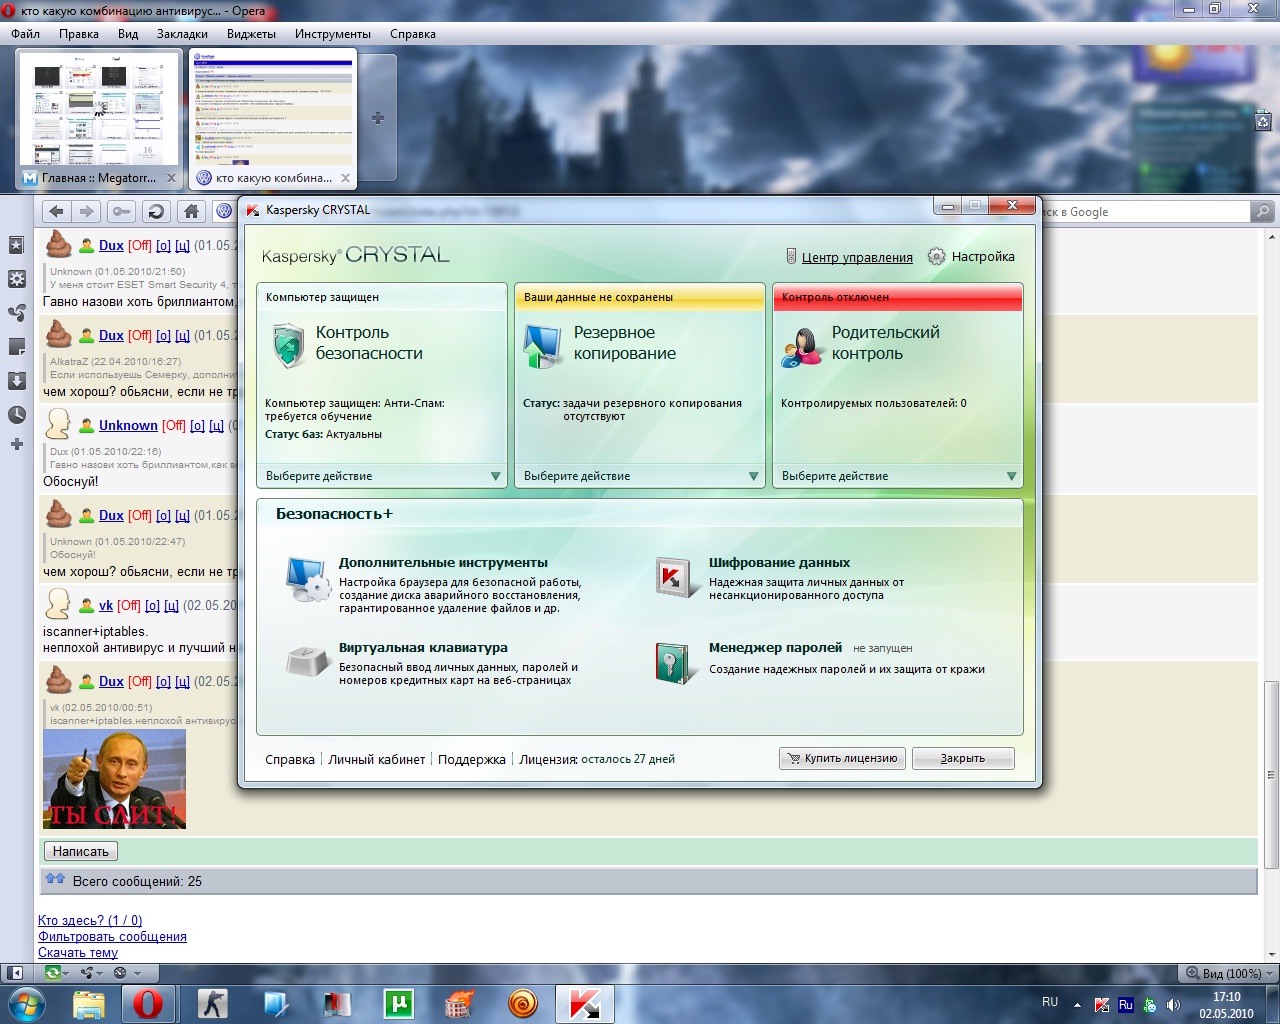Open the Вид menu in the menu bar
This screenshot has height=1024, width=1280.
pyautogui.click(x=128, y=34)
